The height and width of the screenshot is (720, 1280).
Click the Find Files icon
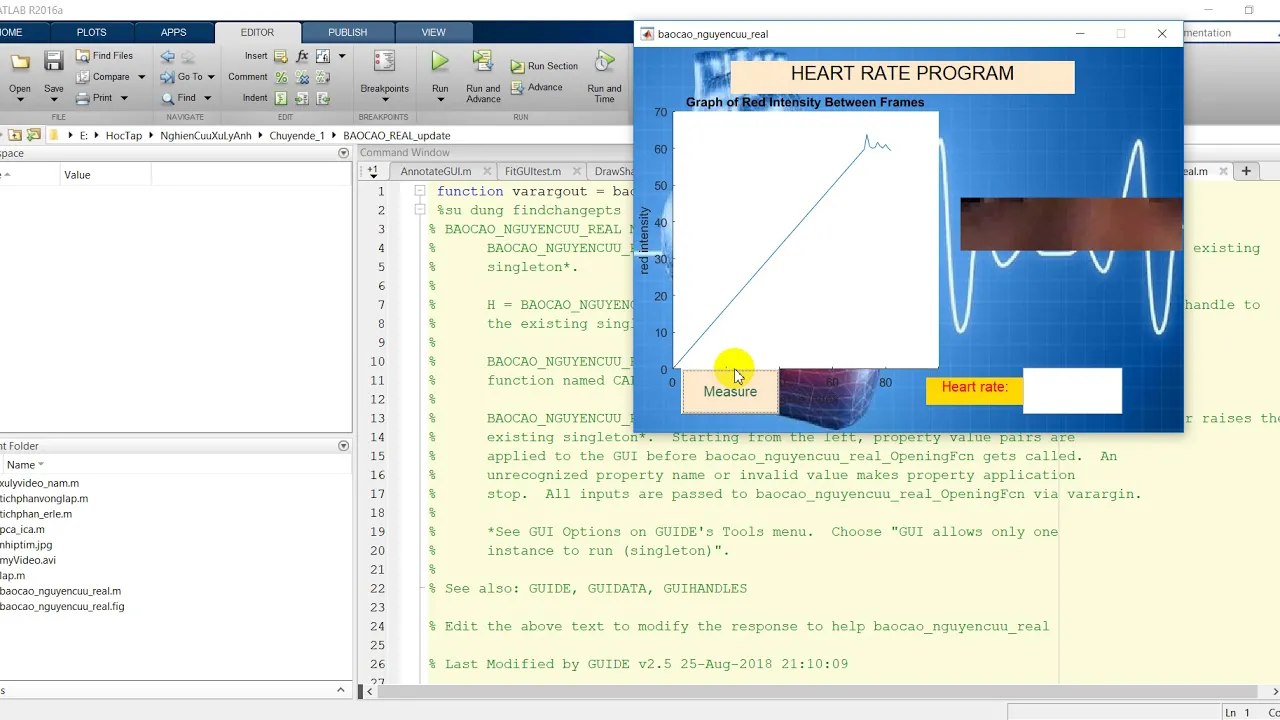[83, 56]
